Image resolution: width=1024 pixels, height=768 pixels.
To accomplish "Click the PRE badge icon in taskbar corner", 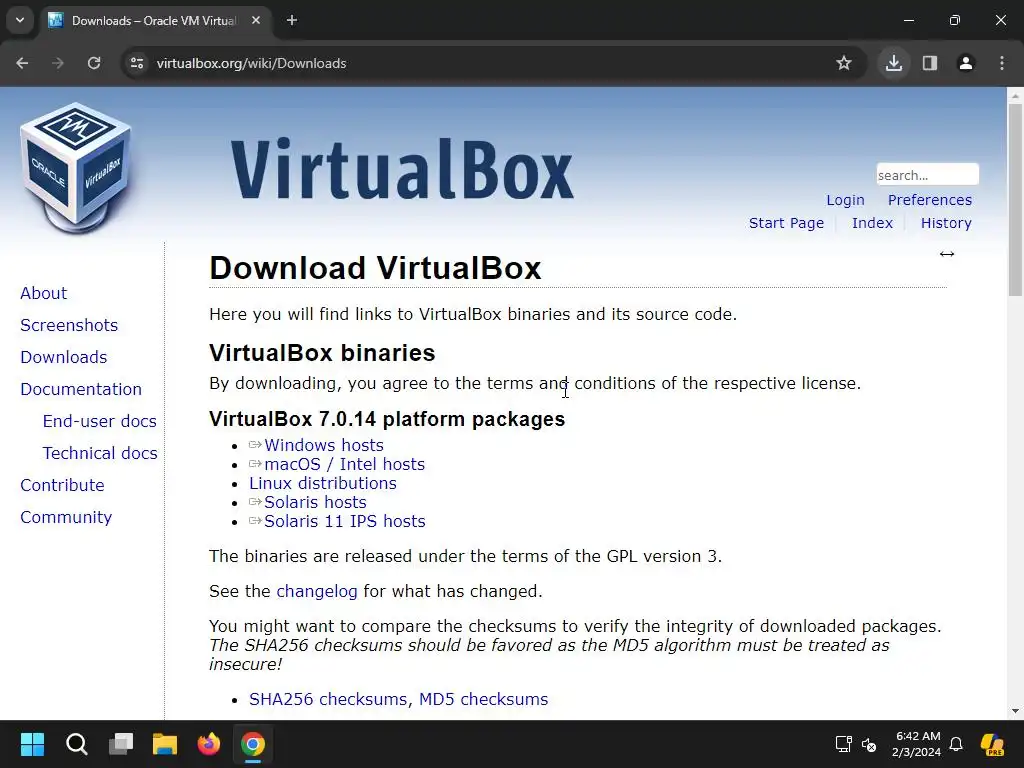I will click(x=993, y=744).
